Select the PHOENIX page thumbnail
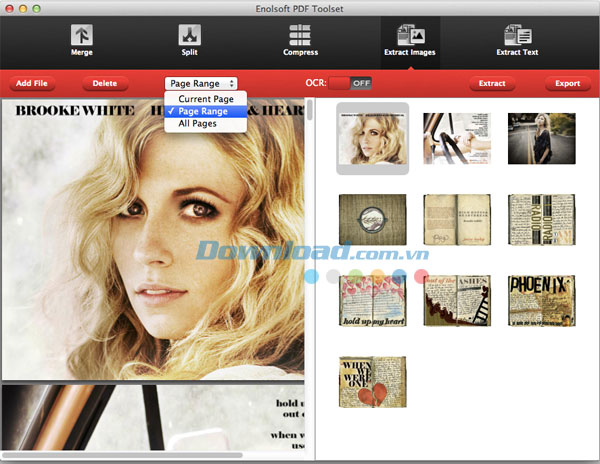This screenshot has width=600, height=464. 541,301
